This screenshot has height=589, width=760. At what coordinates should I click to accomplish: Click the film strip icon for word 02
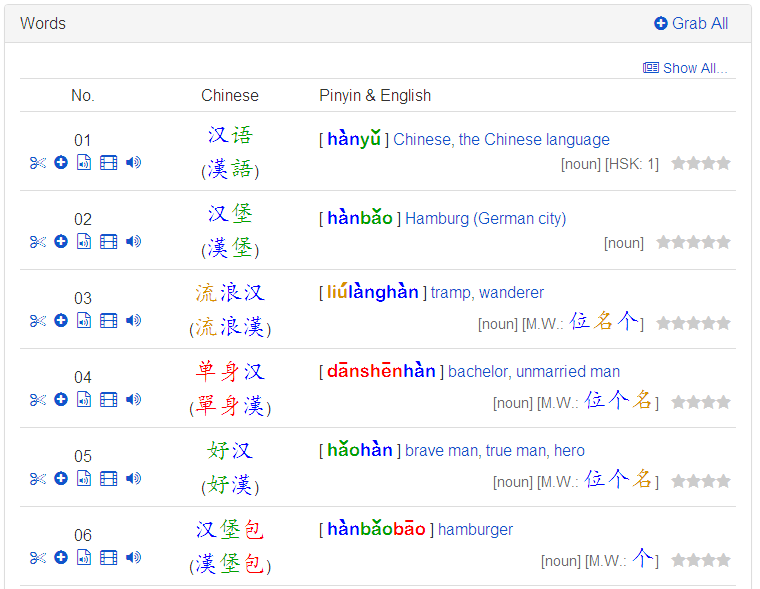tap(108, 242)
